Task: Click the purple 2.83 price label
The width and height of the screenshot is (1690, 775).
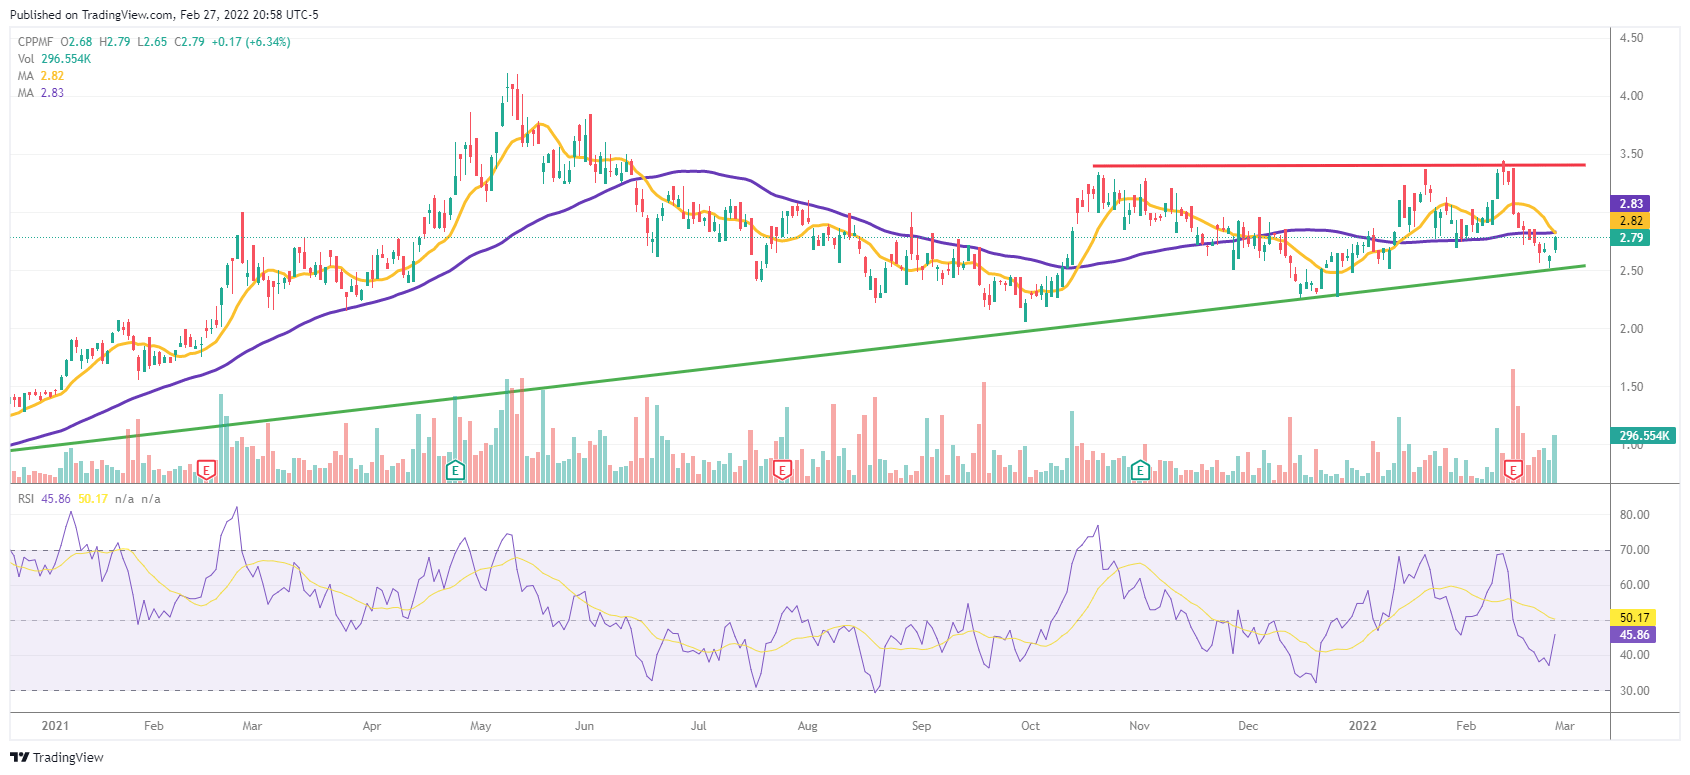Action: coord(1631,203)
